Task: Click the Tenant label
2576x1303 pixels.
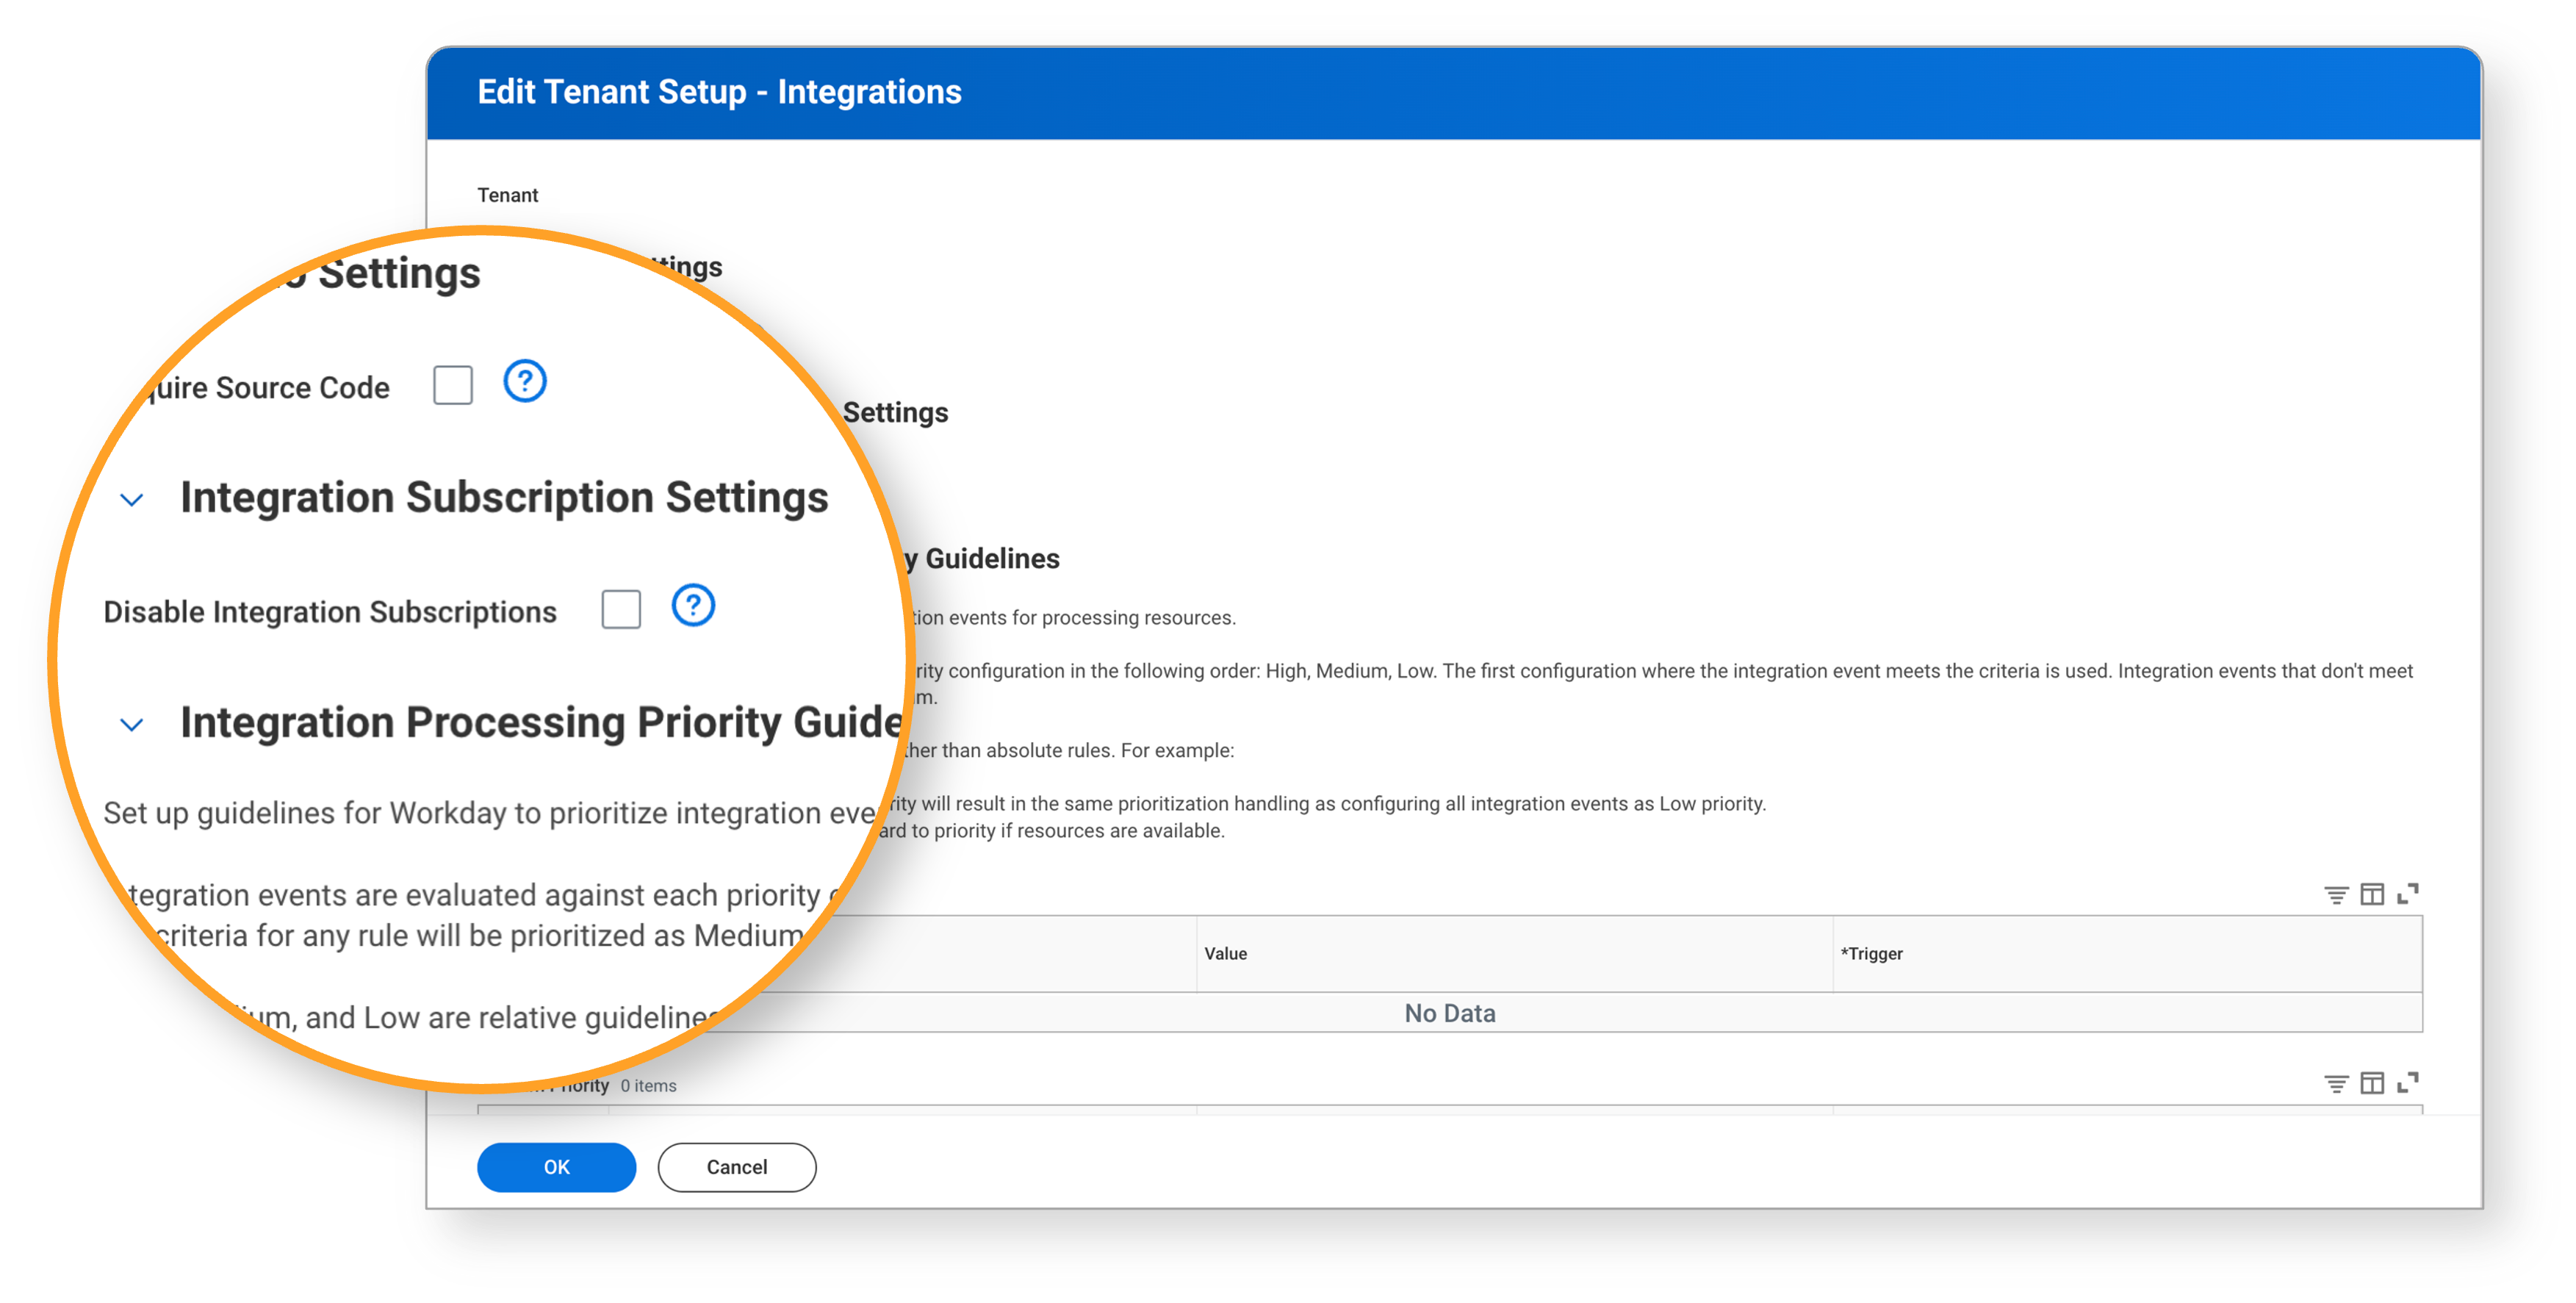Action: pos(508,195)
